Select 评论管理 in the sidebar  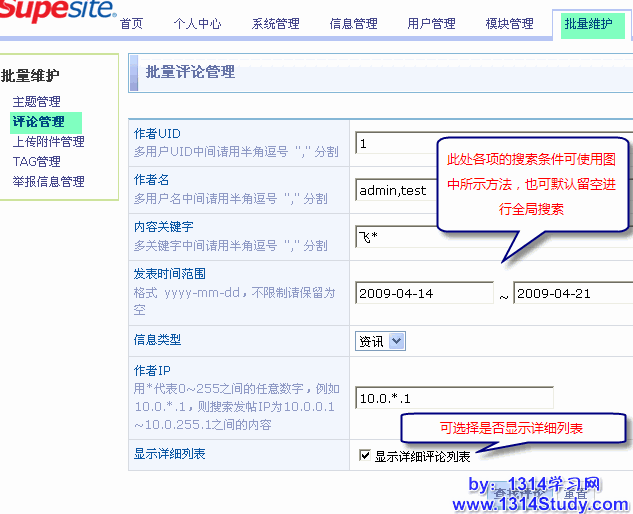click(38, 122)
